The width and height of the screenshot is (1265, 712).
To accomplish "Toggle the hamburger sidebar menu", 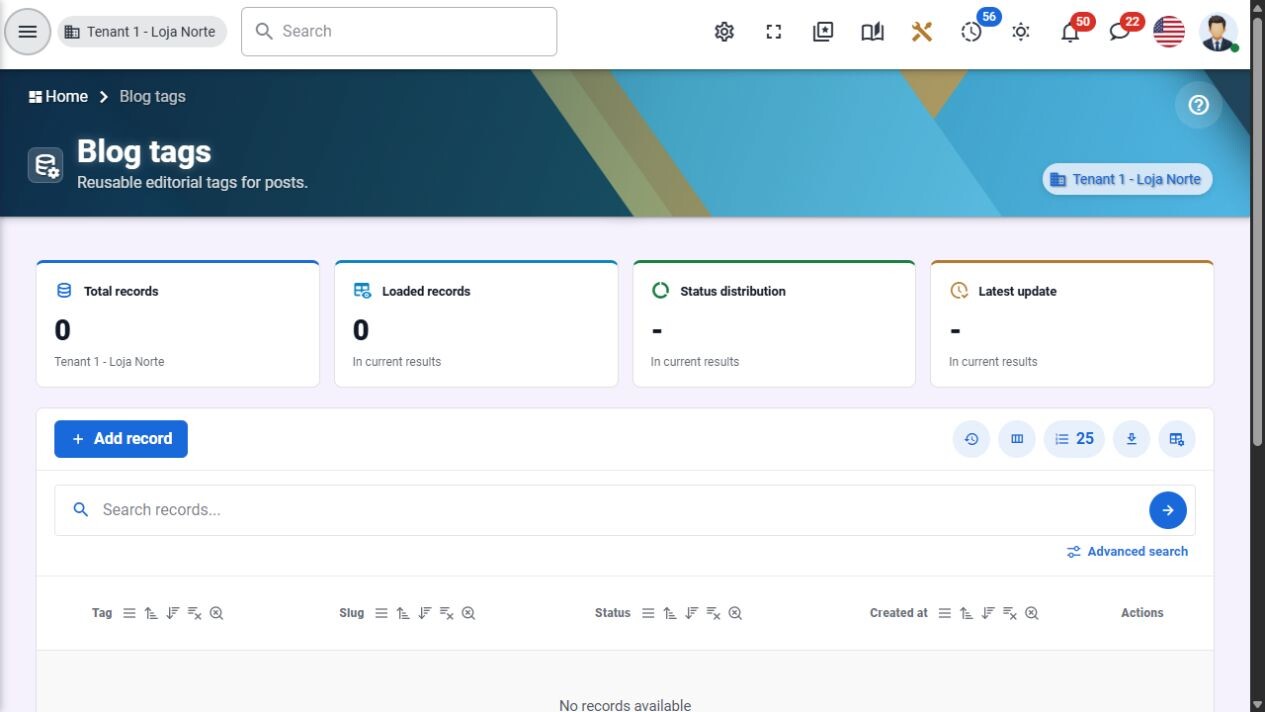I will pyautogui.click(x=28, y=32).
